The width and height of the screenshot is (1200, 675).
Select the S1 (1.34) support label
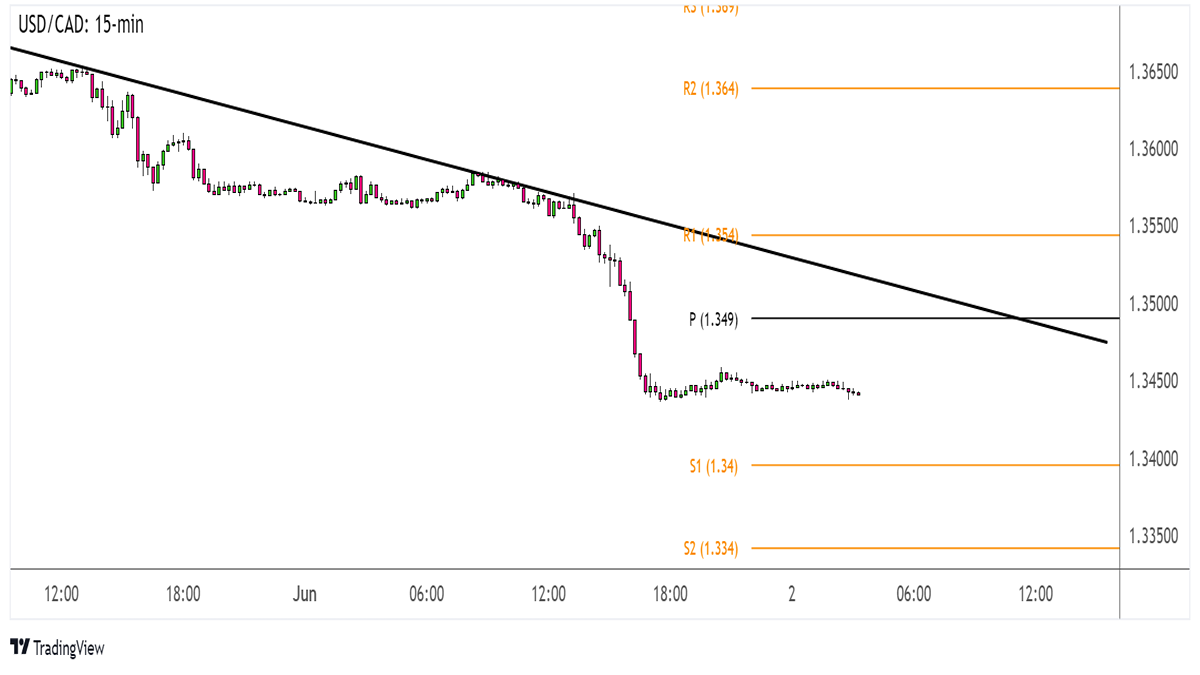click(712, 465)
